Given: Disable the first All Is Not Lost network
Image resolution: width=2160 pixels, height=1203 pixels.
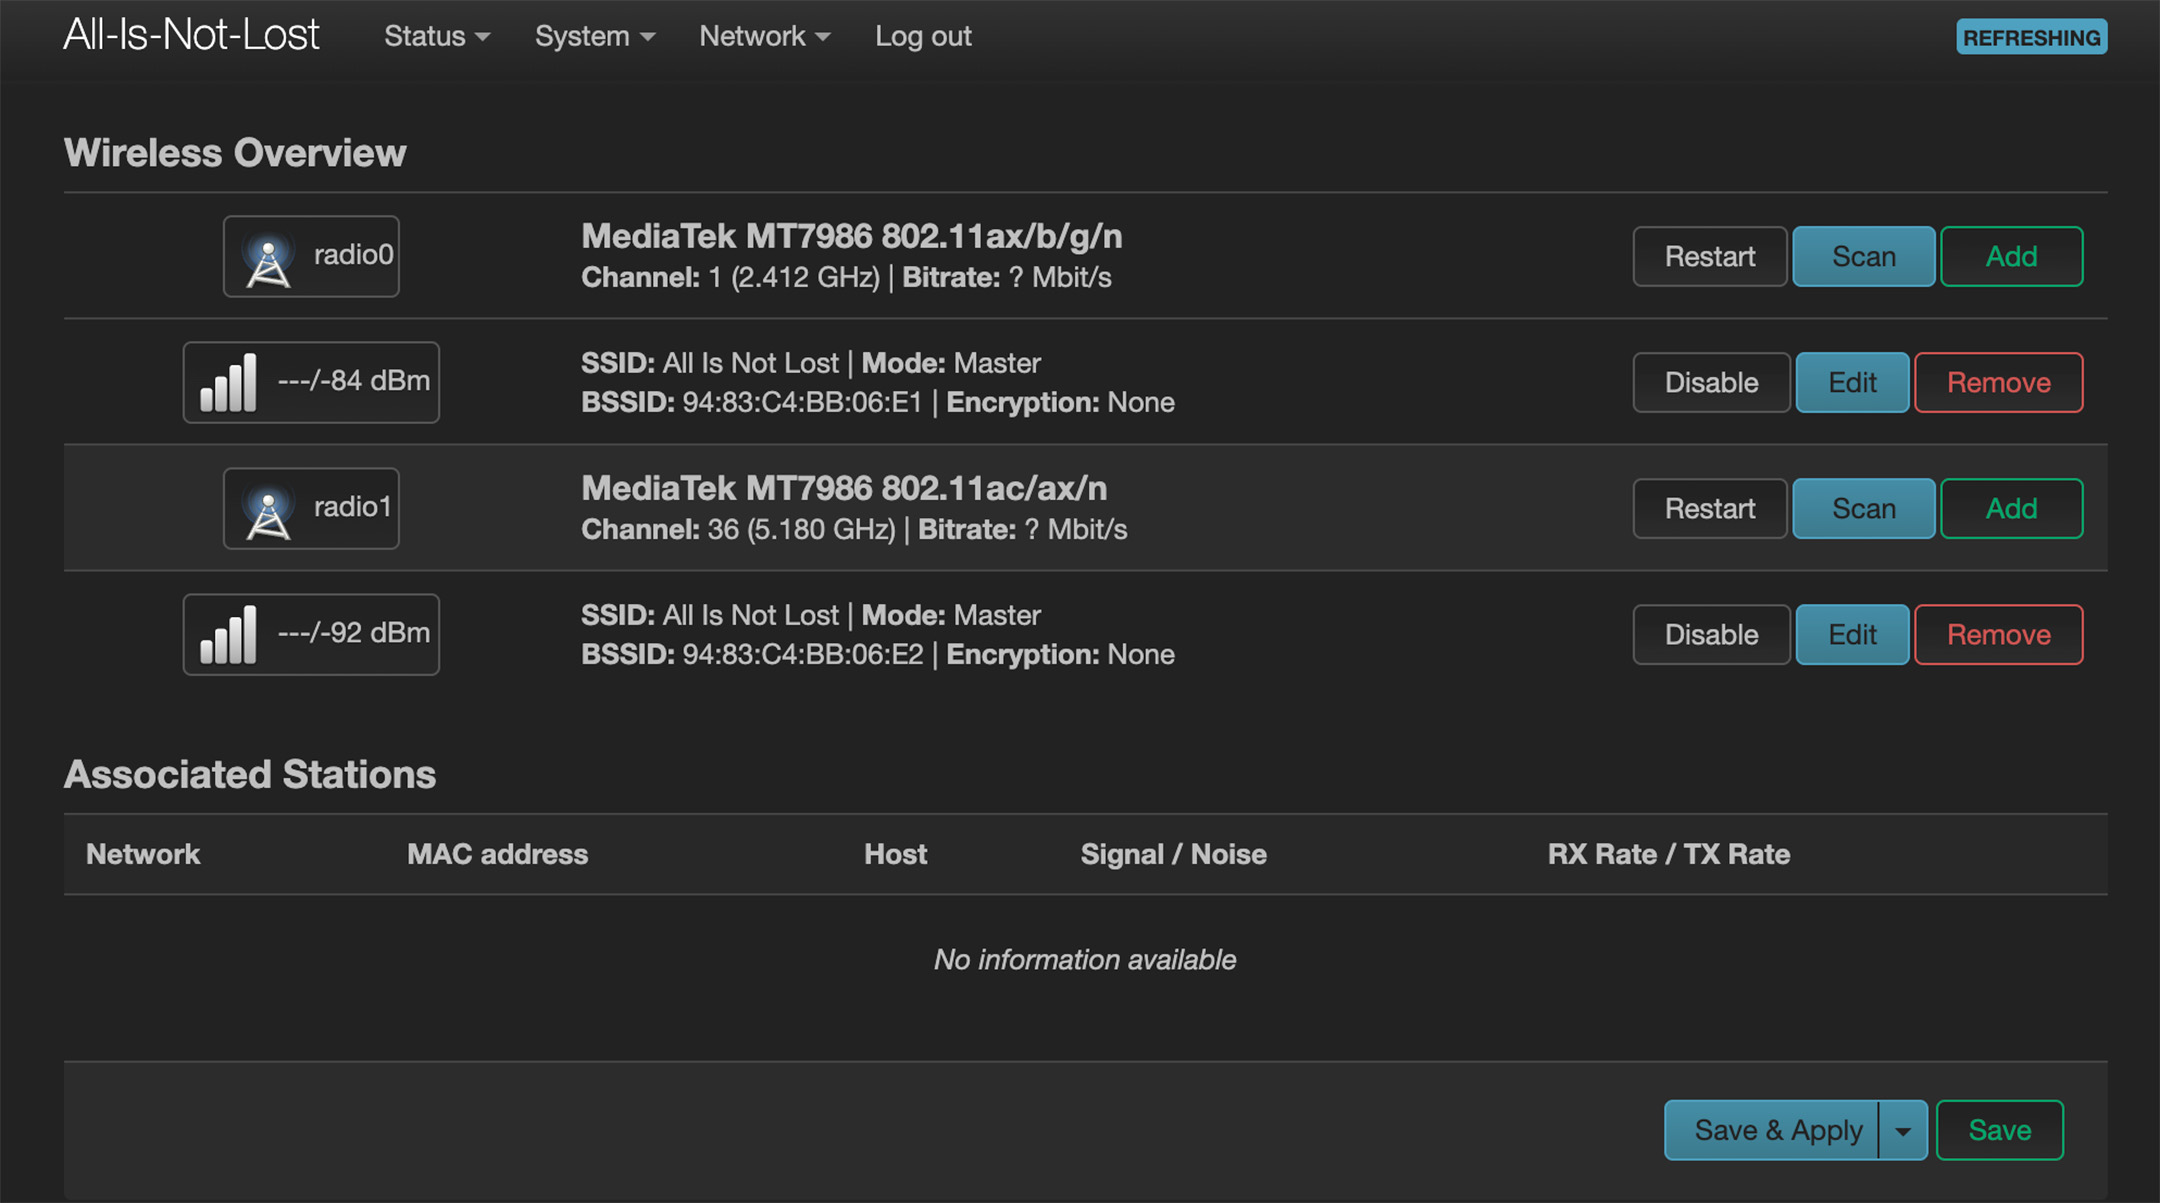Looking at the screenshot, I should [x=1710, y=382].
